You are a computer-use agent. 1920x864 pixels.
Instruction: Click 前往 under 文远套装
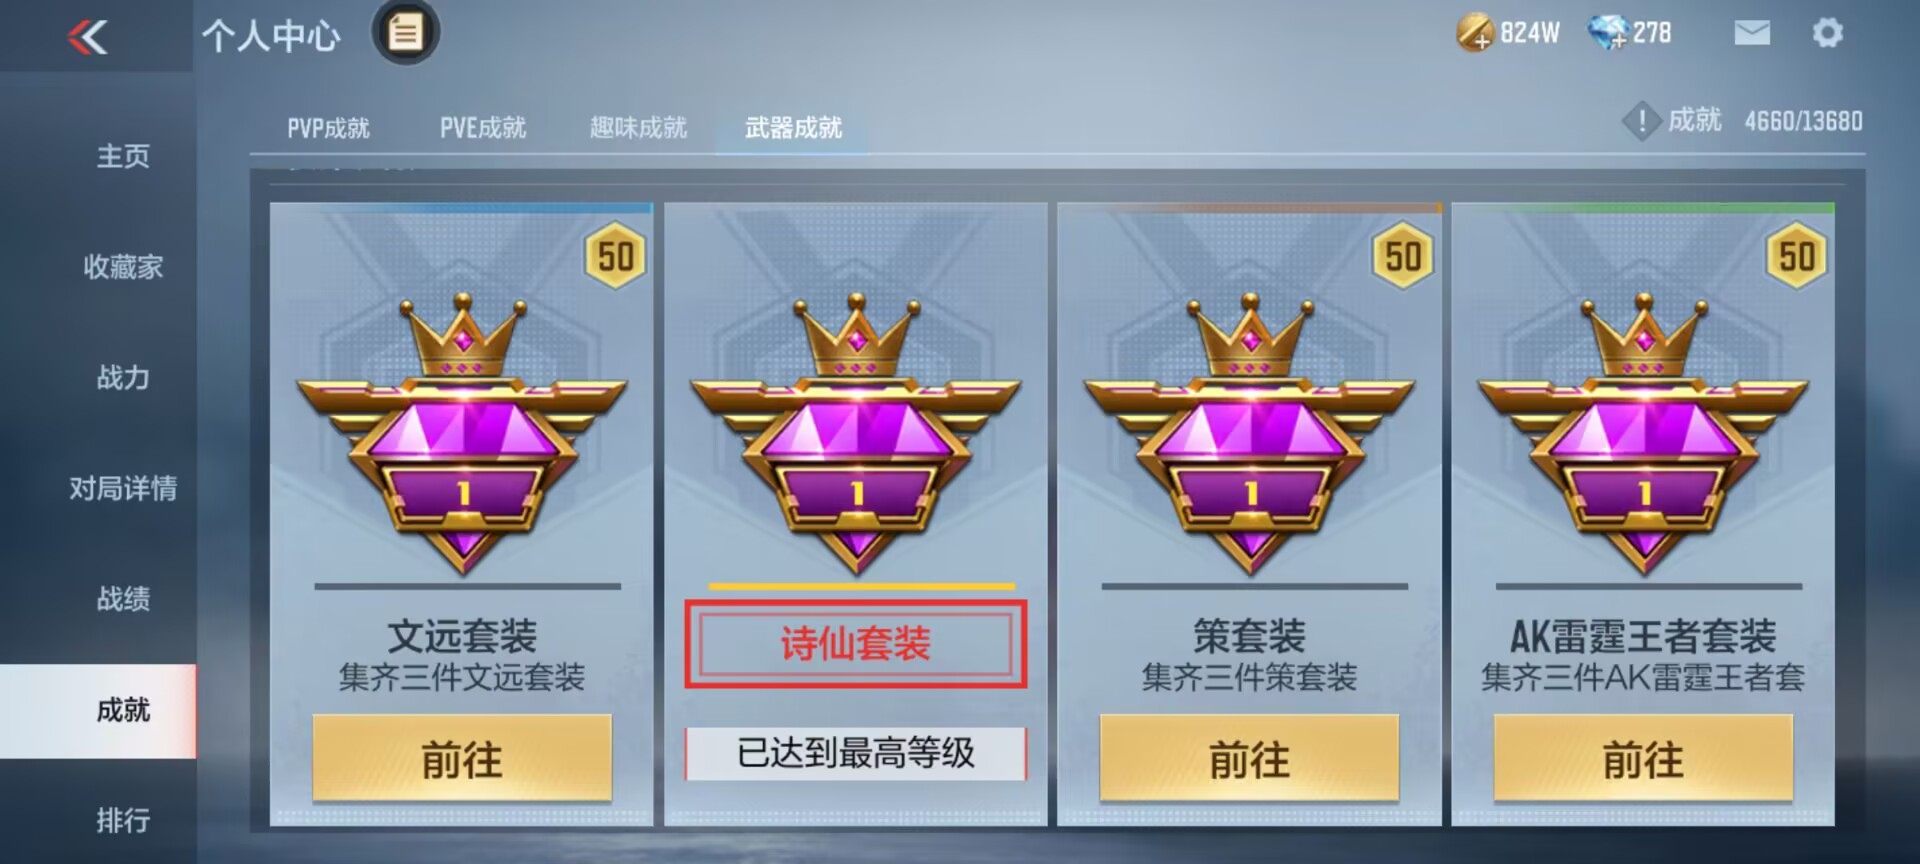pos(462,759)
